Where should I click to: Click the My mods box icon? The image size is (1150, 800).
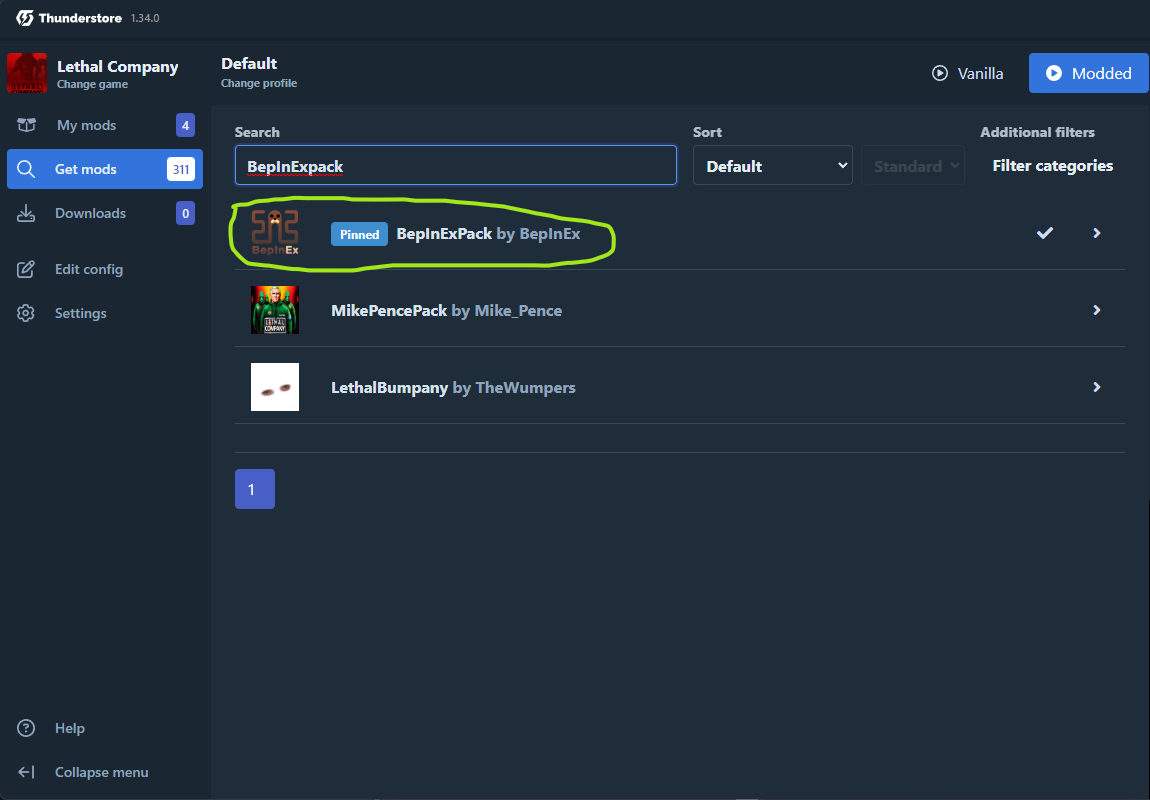(x=26, y=125)
